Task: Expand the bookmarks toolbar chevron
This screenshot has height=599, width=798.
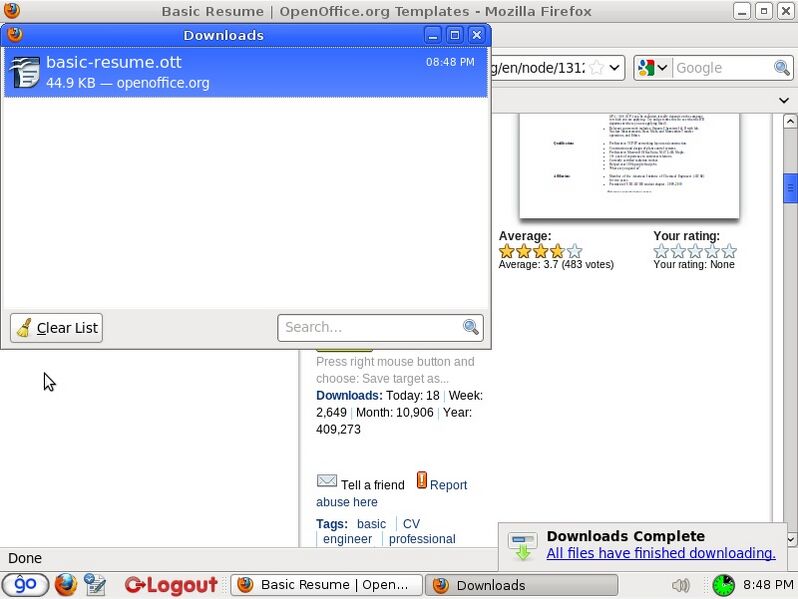Action: [784, 100]
